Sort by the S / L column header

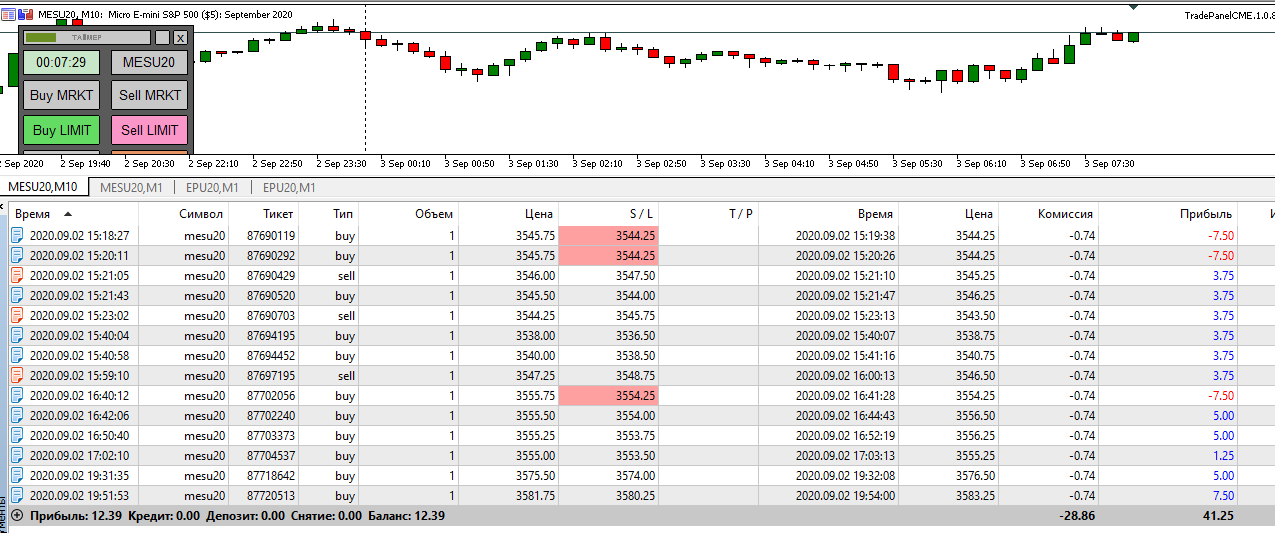click(641, 214)
